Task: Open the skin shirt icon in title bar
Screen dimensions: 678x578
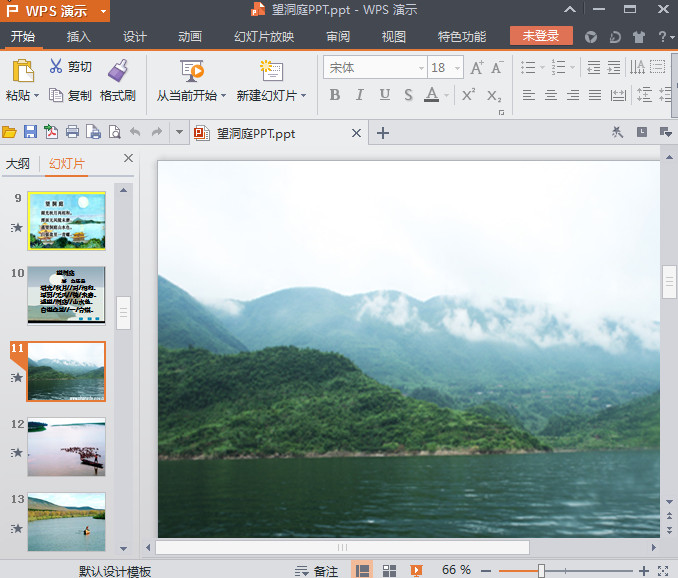Action: coord(639,37)
